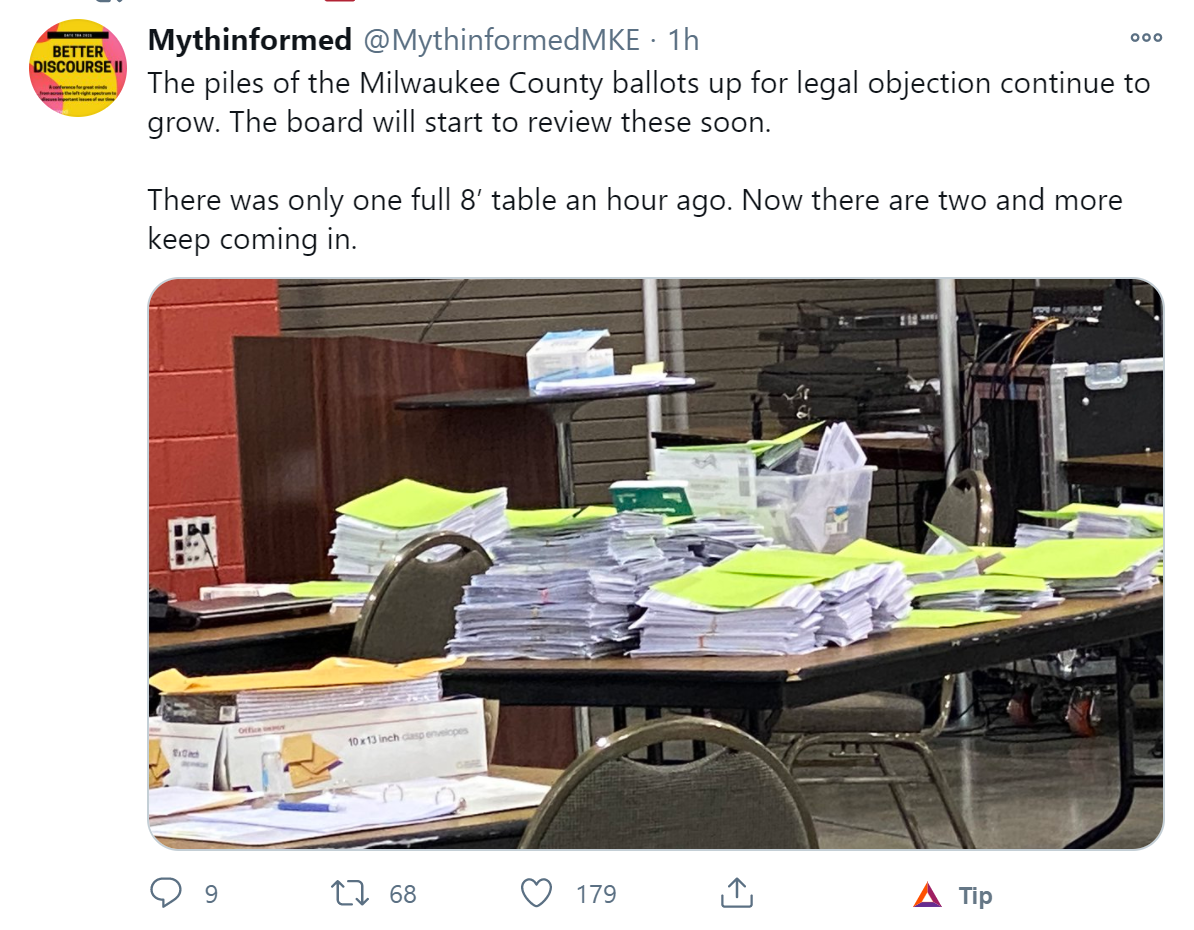Click the 'only one full 8′ table' paragraph
Screen dimensions: 1194x930
tap(635, 219)
